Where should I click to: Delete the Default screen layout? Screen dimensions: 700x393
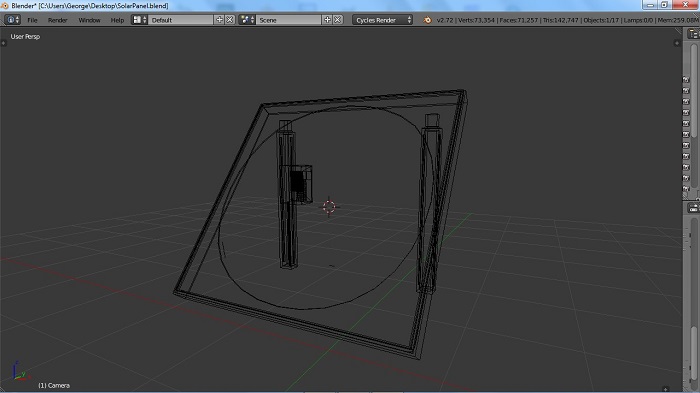point(229,20)
